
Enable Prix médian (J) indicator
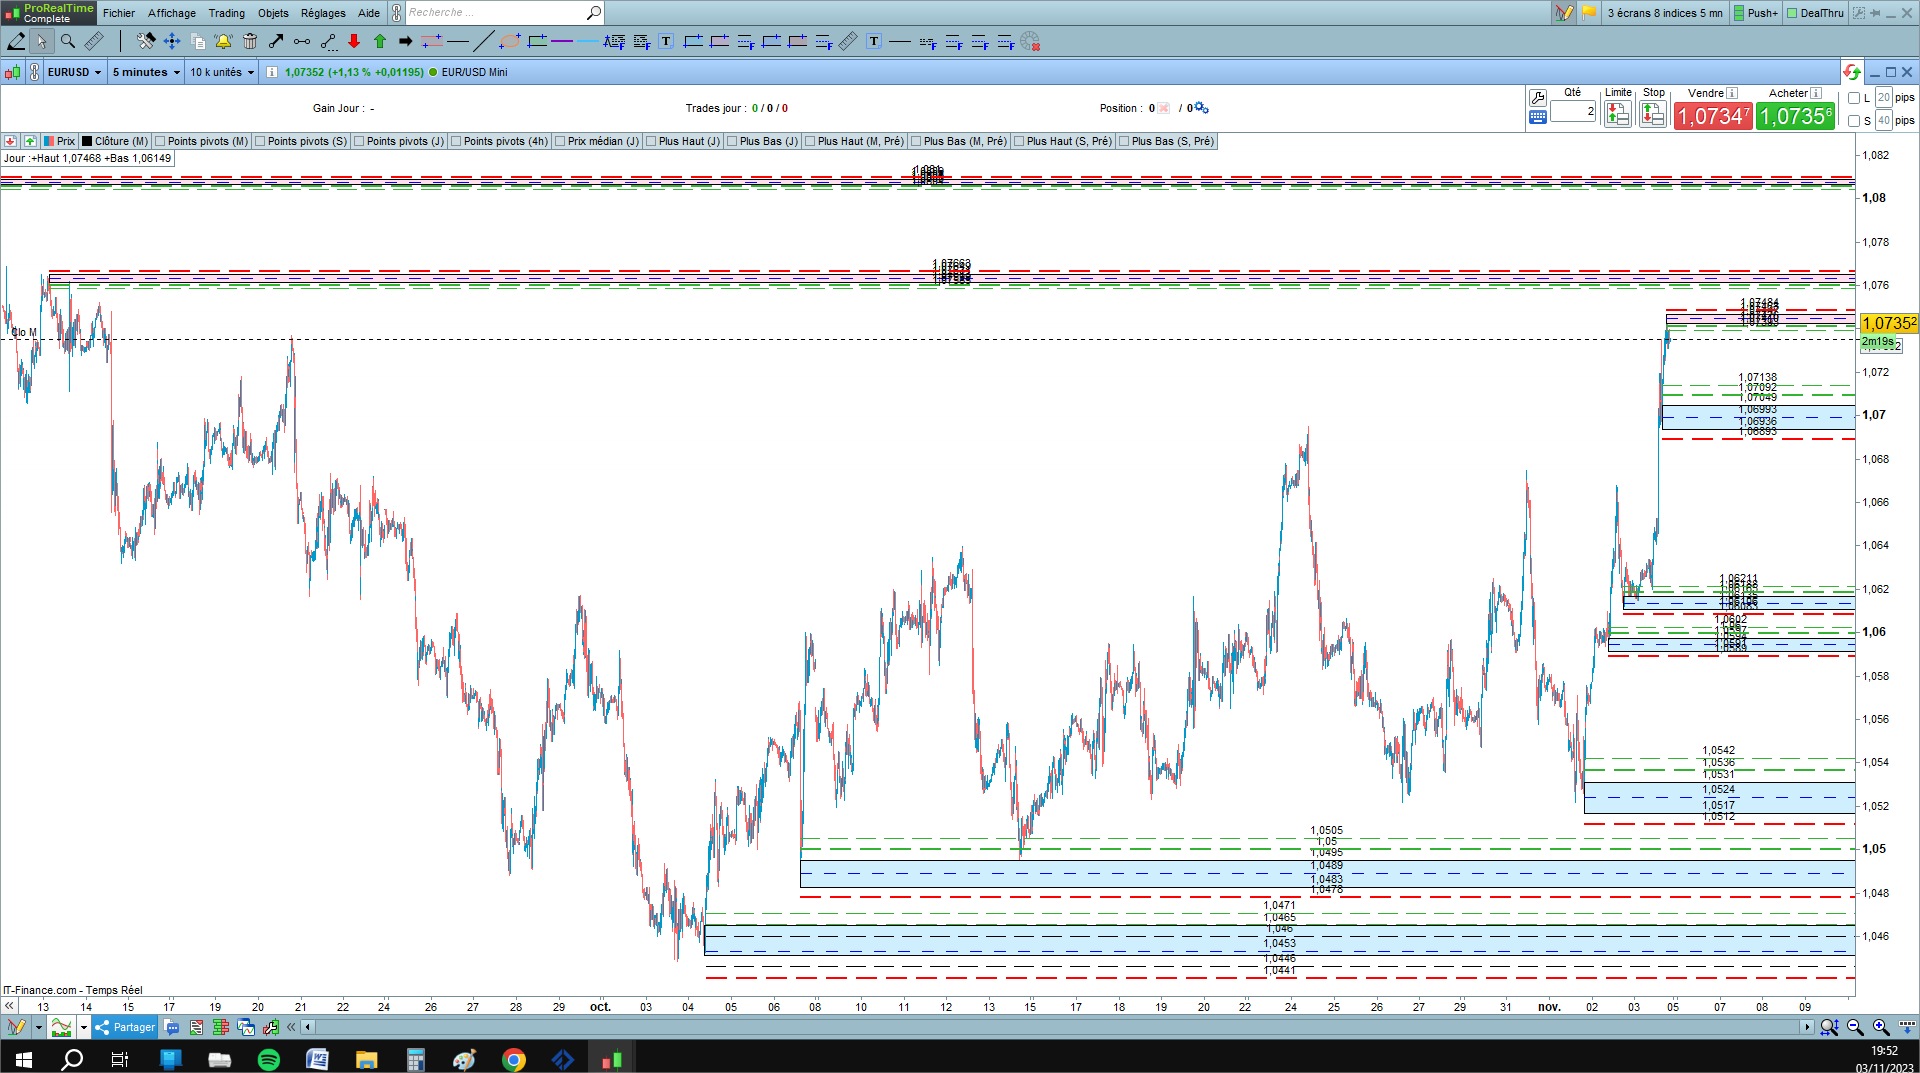[560, 141]
